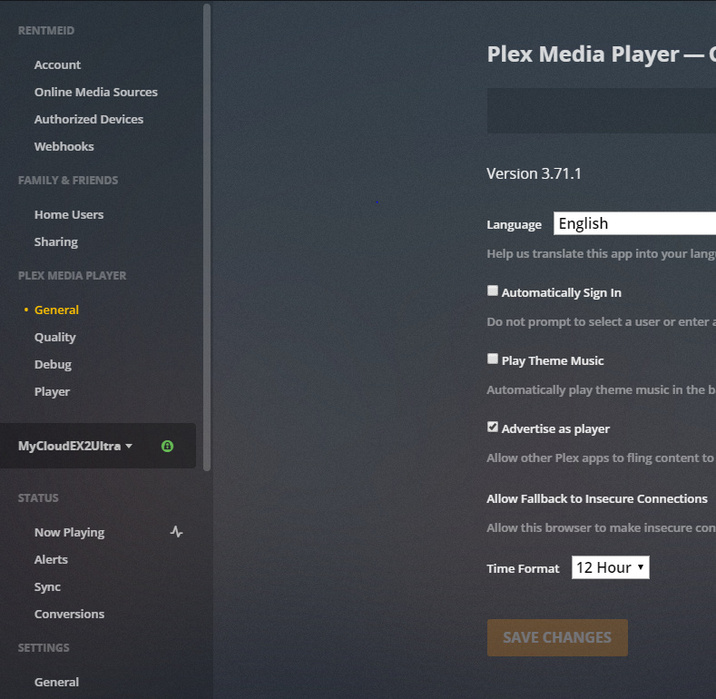Open the Alerts status page
Screen dimensions: 716x699
click(51, 560)
